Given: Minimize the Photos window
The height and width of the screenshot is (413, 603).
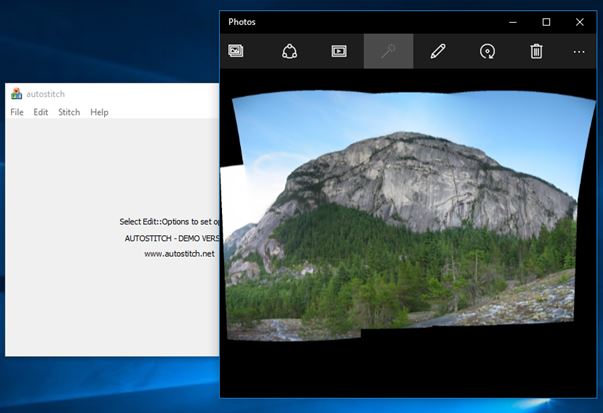Looking at the screenshot, I should [514, 21].
